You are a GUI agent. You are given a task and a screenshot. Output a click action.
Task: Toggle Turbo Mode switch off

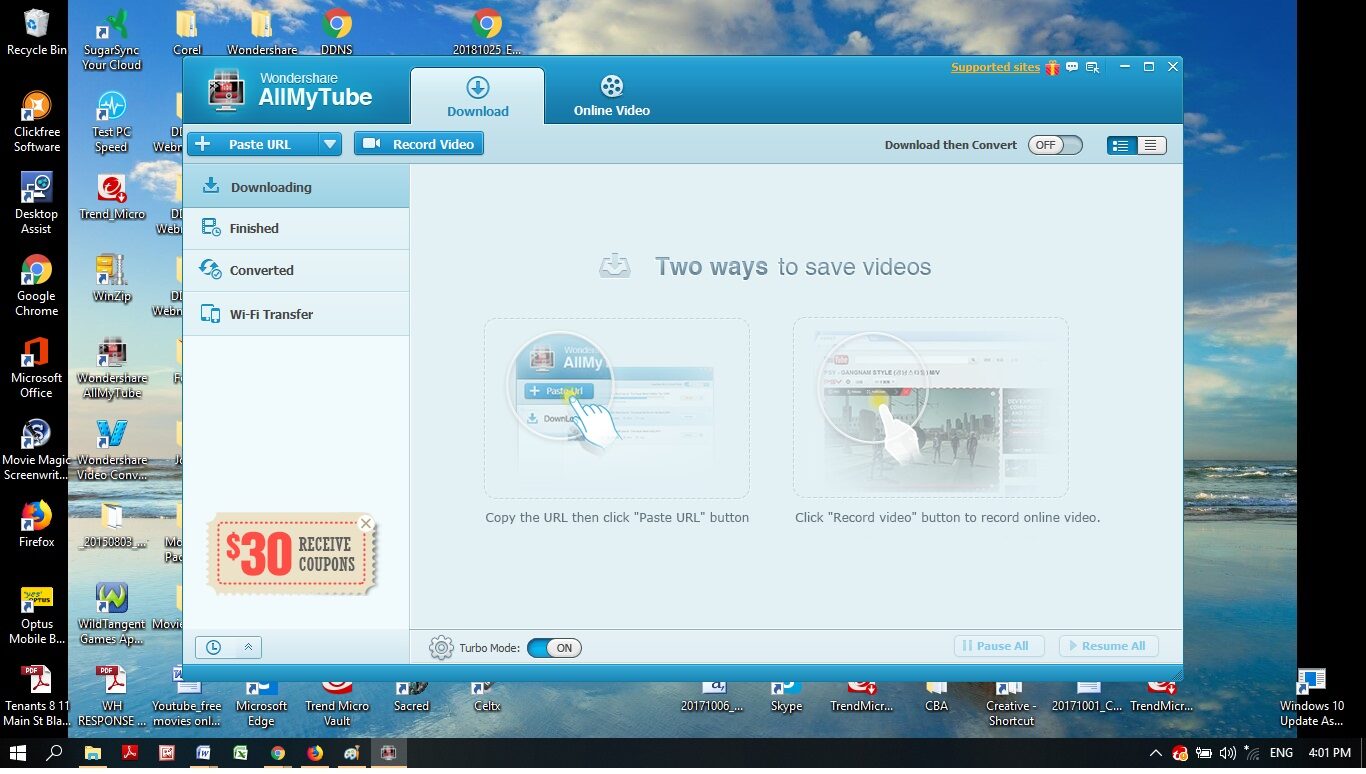click(x=554, y=648)
